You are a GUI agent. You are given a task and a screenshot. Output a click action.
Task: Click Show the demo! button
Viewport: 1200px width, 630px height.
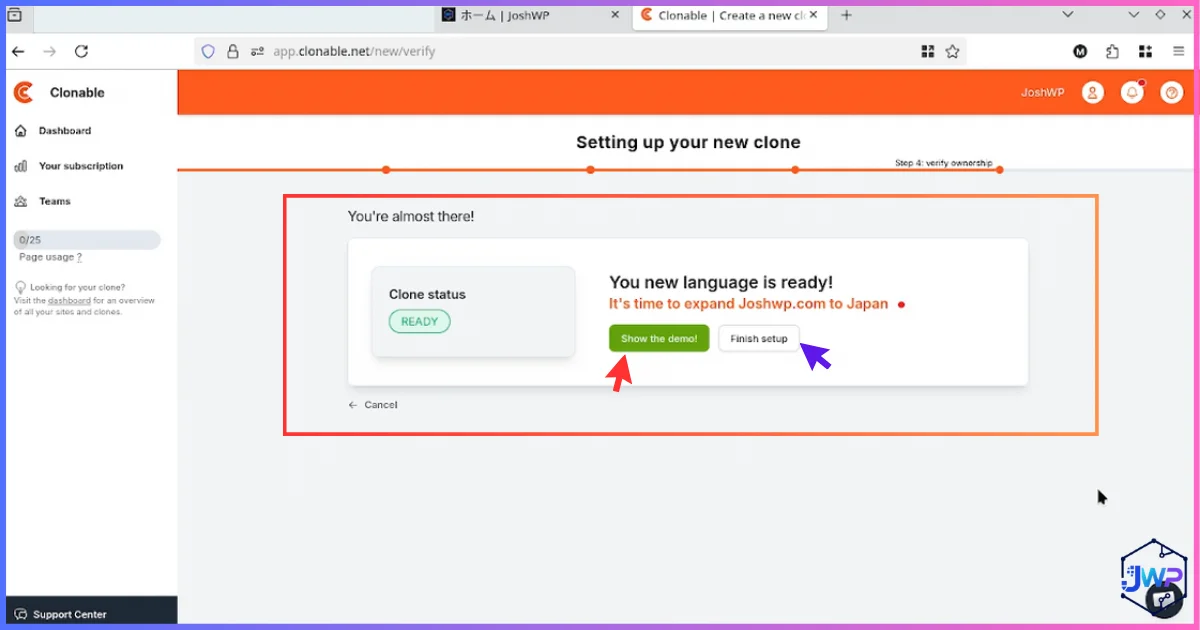[x=659, y=339]
